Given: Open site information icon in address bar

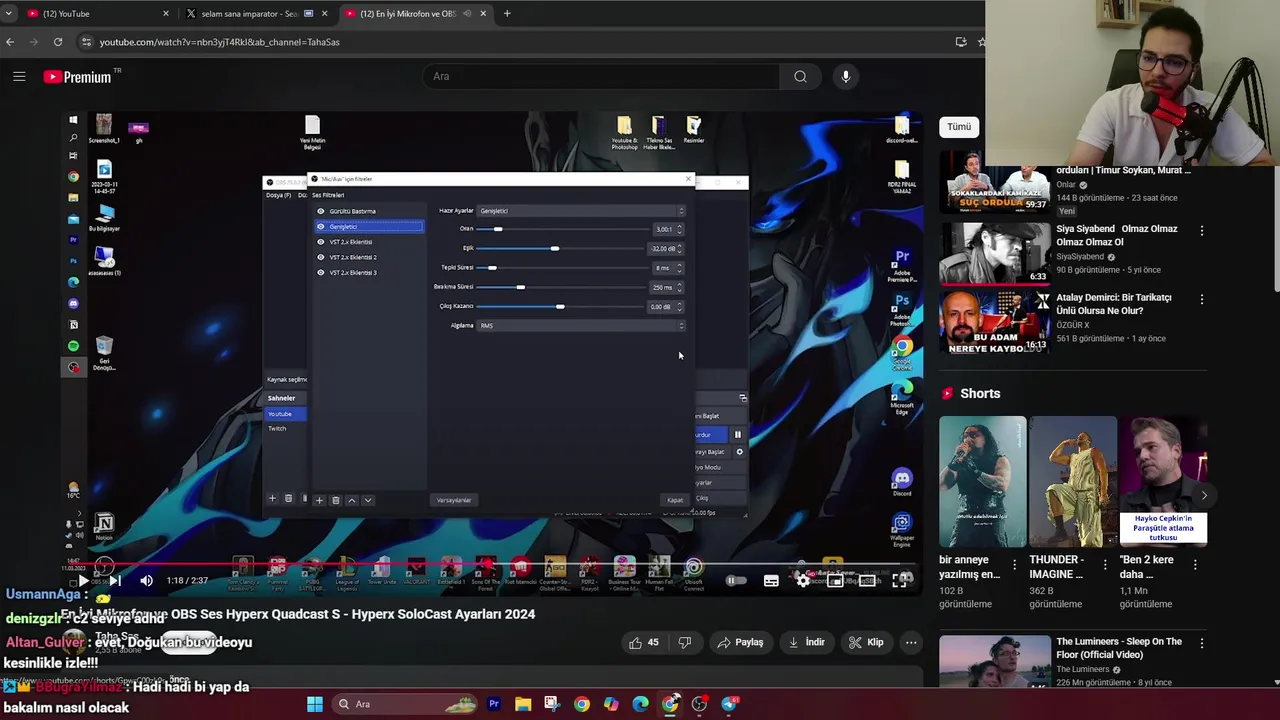Looking at the screenshot, I should (x=87, y=42).
